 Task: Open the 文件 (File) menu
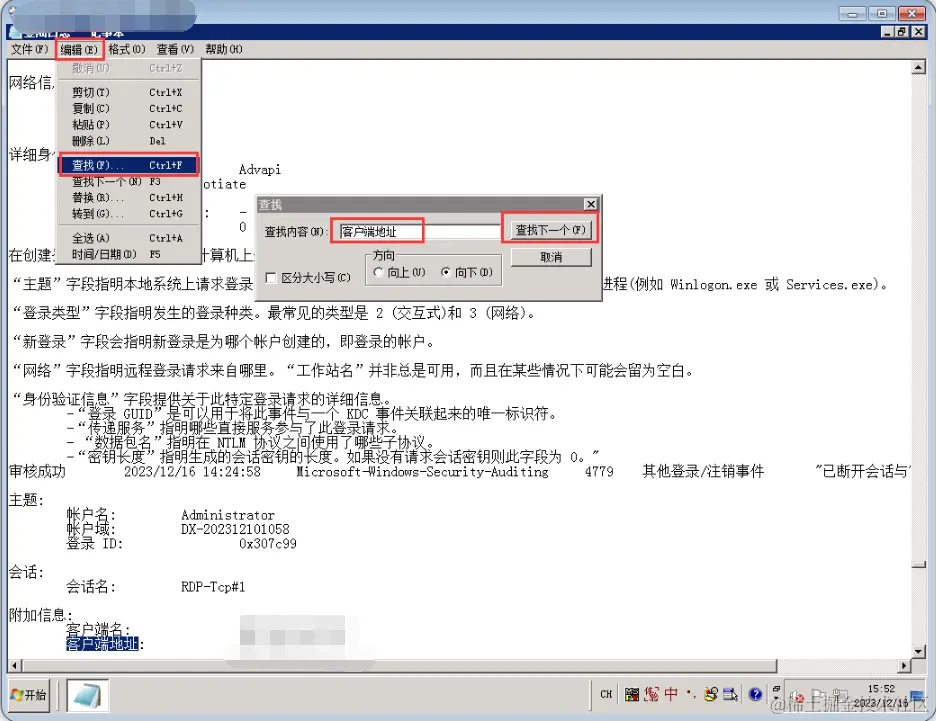point(29,50)
